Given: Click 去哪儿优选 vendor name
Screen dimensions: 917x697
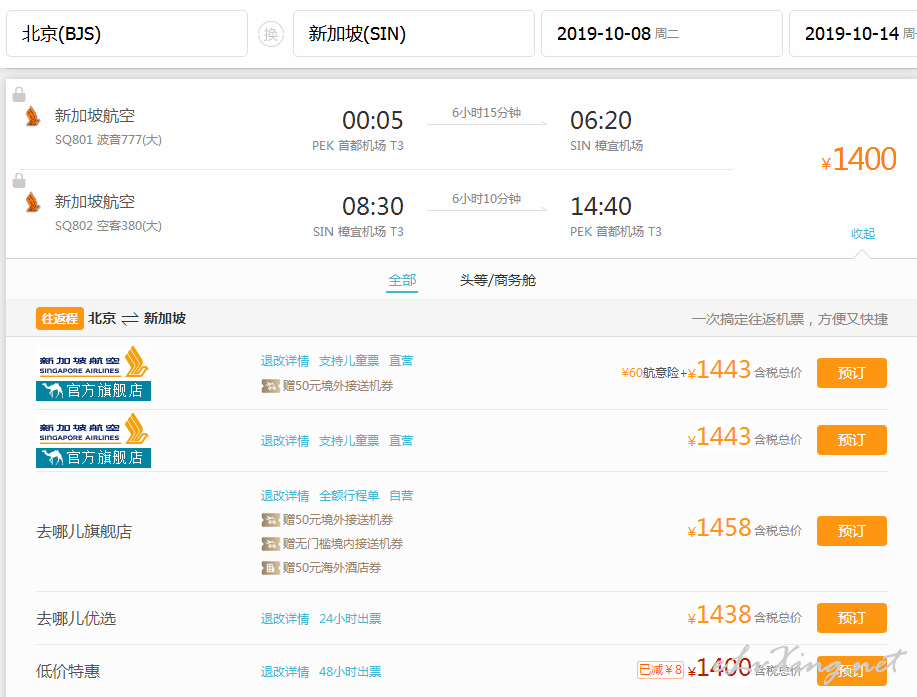Looking at the screenshot, I should 76,619.
